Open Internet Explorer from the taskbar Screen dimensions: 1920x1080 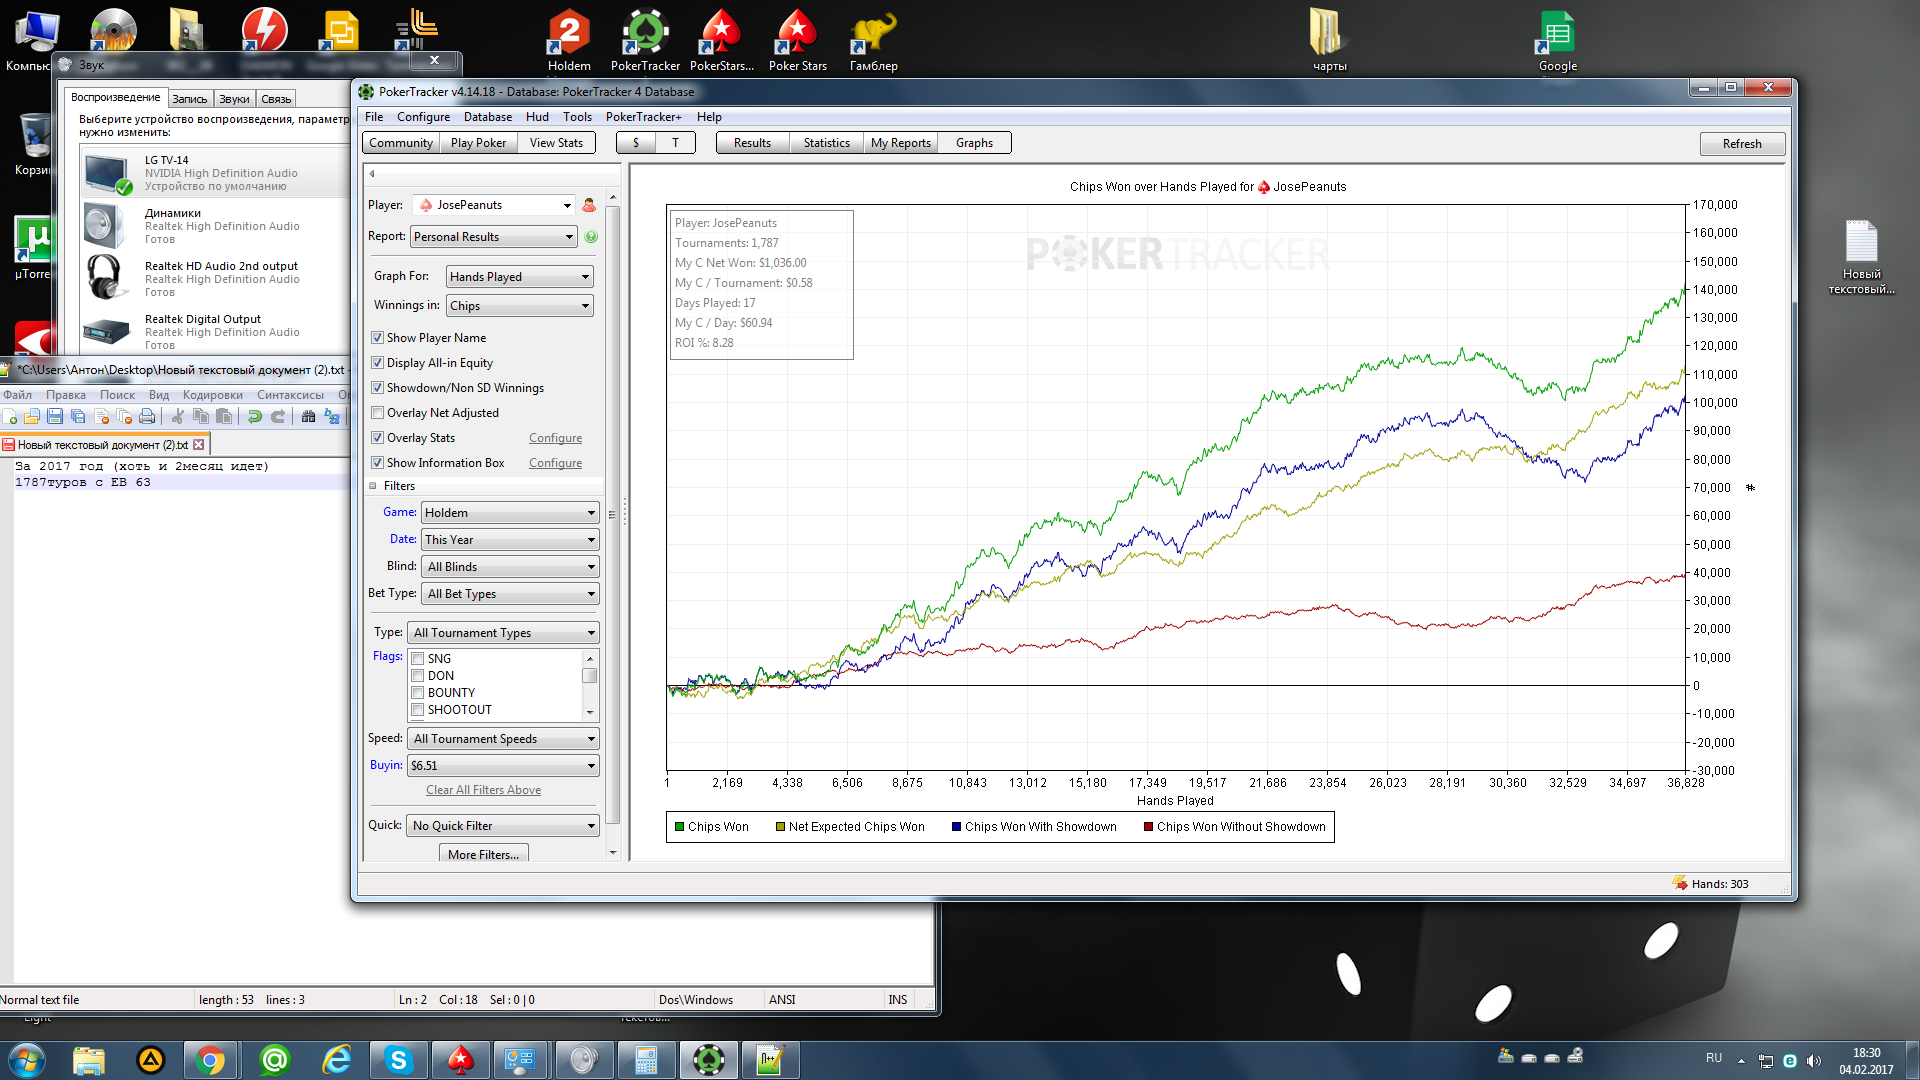(x=337, y=1060)
